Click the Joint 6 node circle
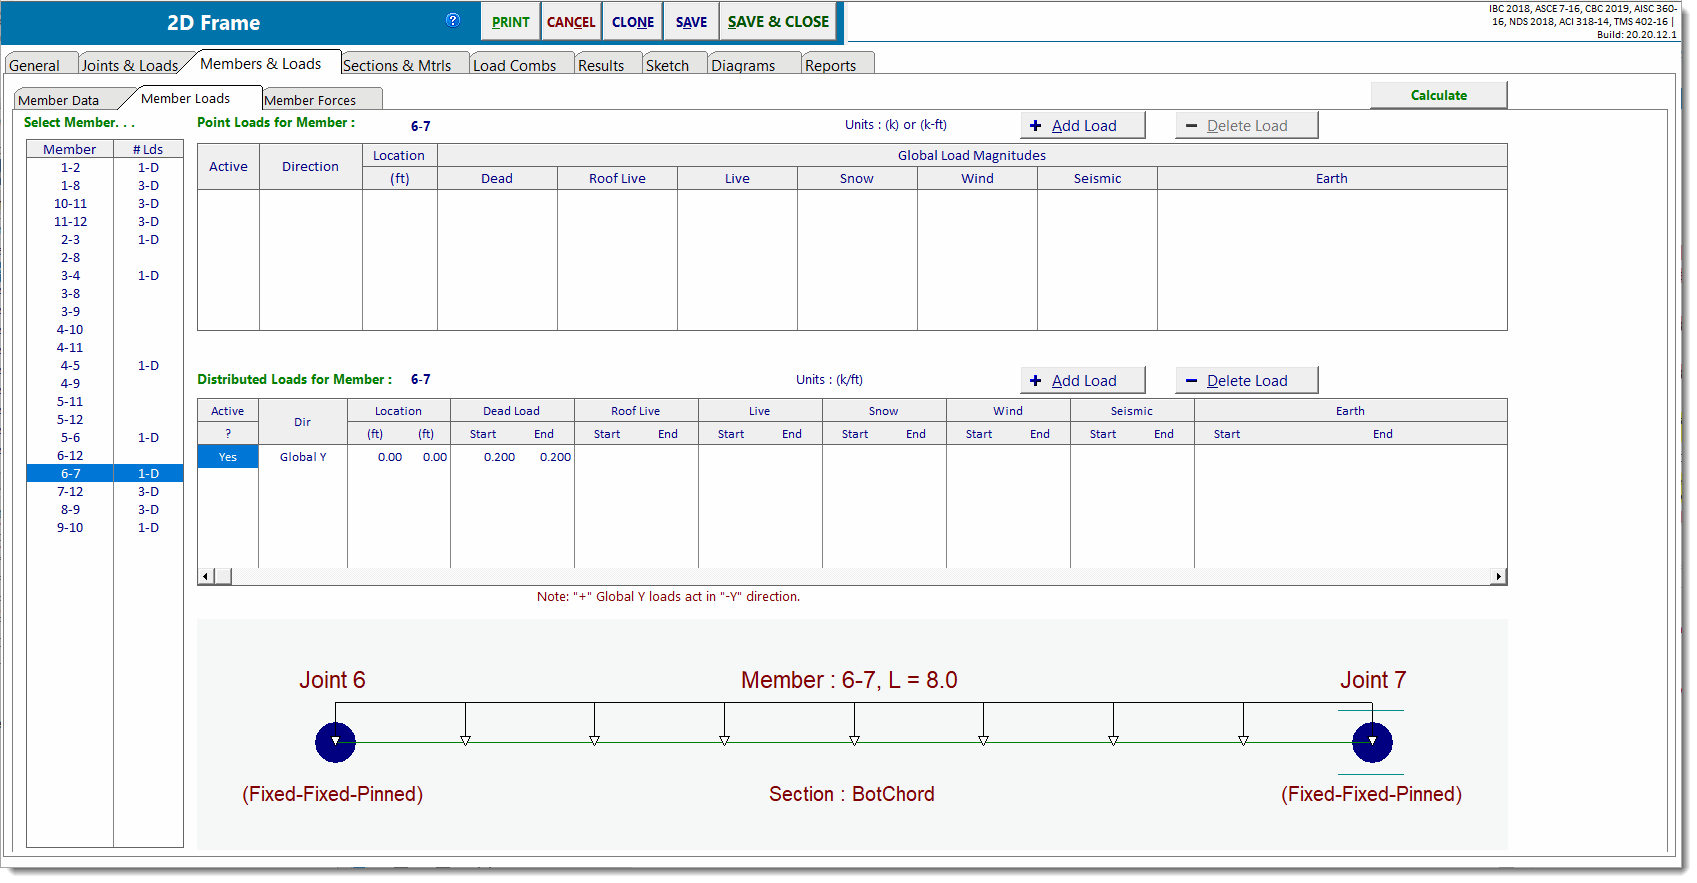1697x883 pixels. pos(335,742)
